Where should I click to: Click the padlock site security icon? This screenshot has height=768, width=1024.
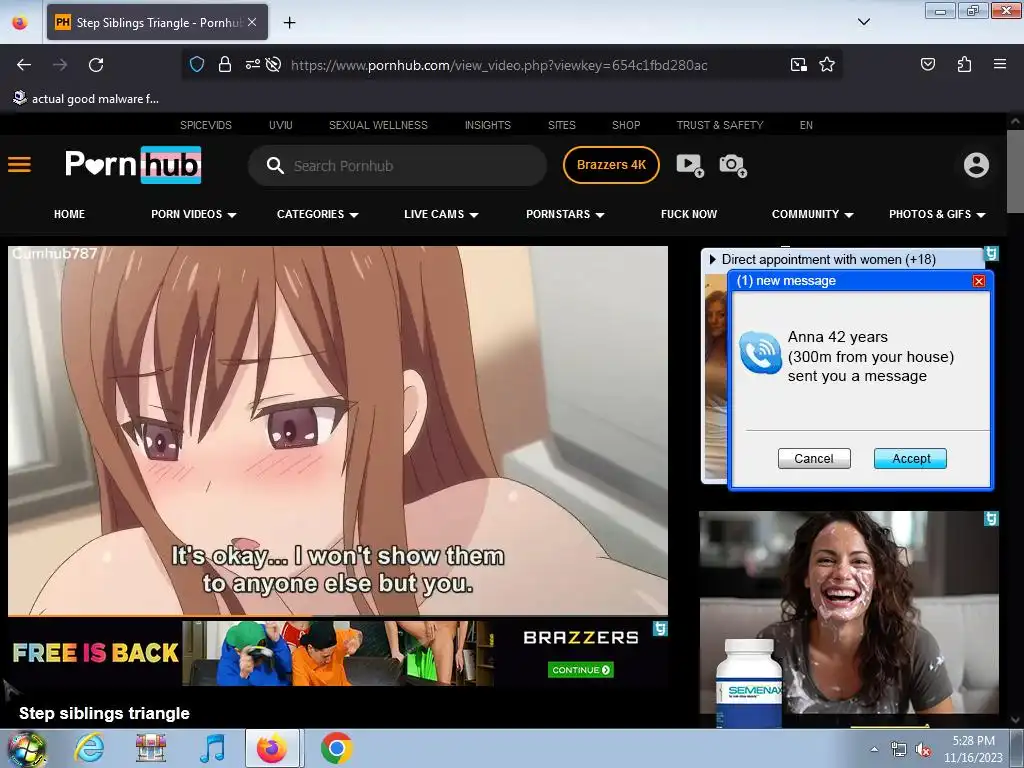[x=225, y=65]
